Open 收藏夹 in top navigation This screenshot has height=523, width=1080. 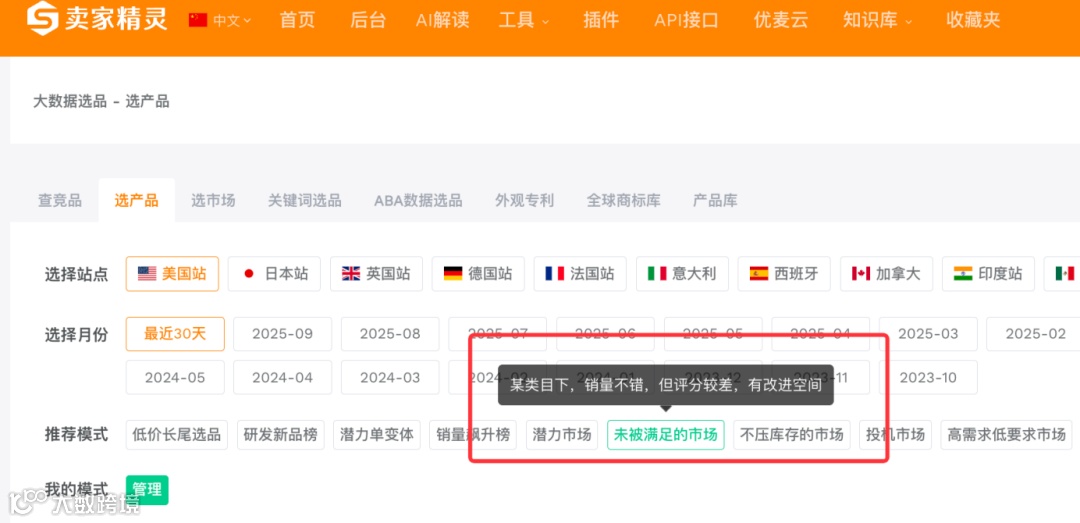pyautogui.click(x=973, y=20)
